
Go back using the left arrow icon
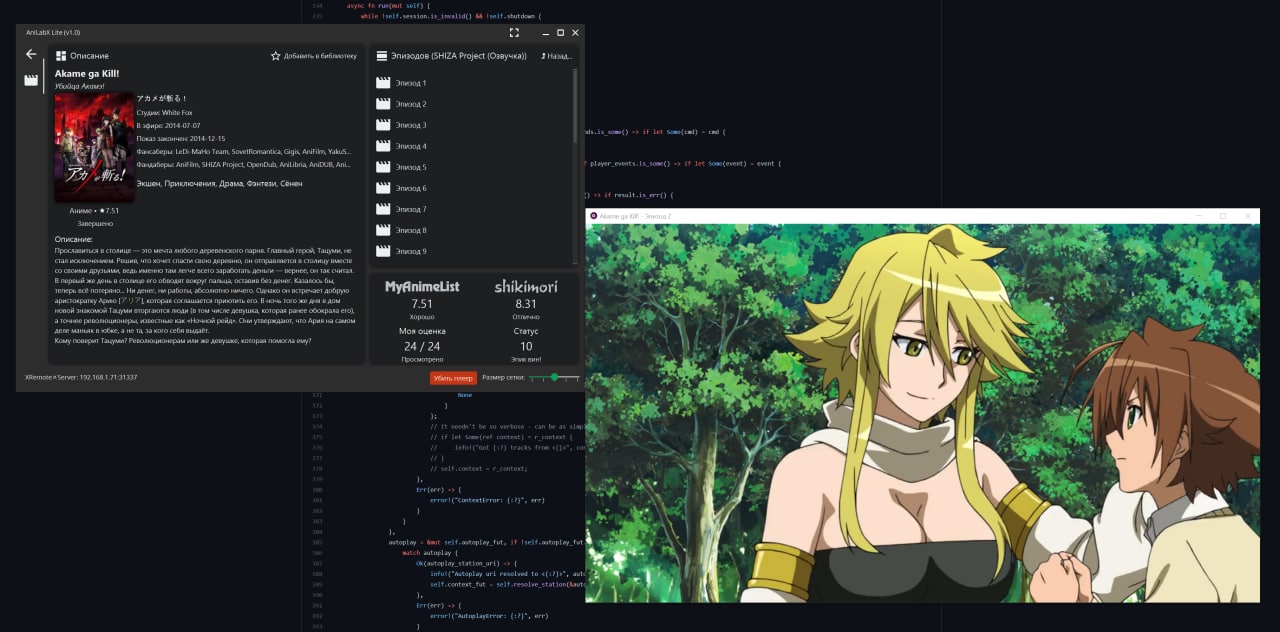31,54
